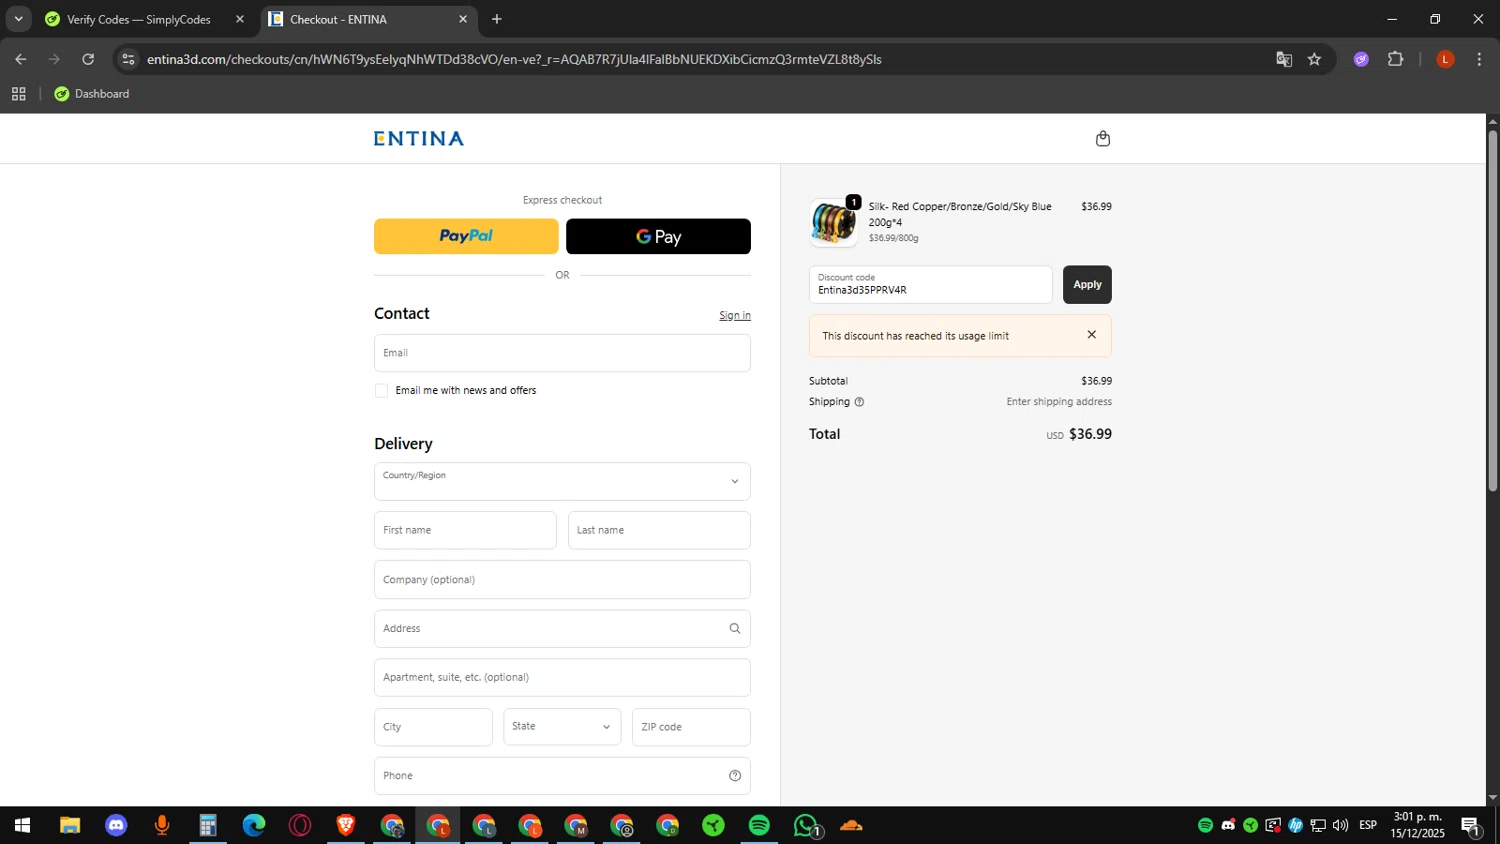Image resolution: width=1500 pixels, height=844 pixels.
Task: Dismiss the discount usage limit warning
Action: pyautogui.click(x=1091, y=335)
